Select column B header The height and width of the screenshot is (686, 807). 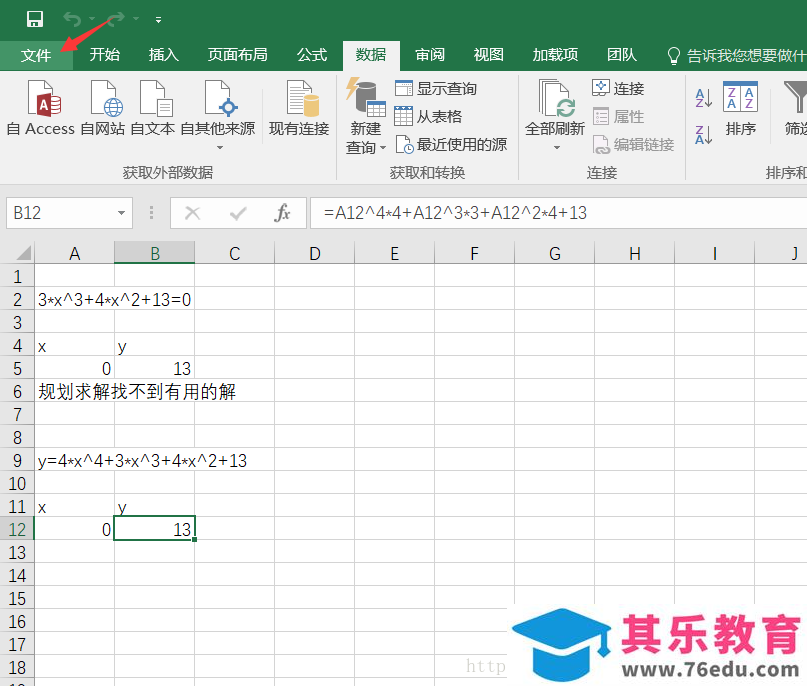coord(154,253)
